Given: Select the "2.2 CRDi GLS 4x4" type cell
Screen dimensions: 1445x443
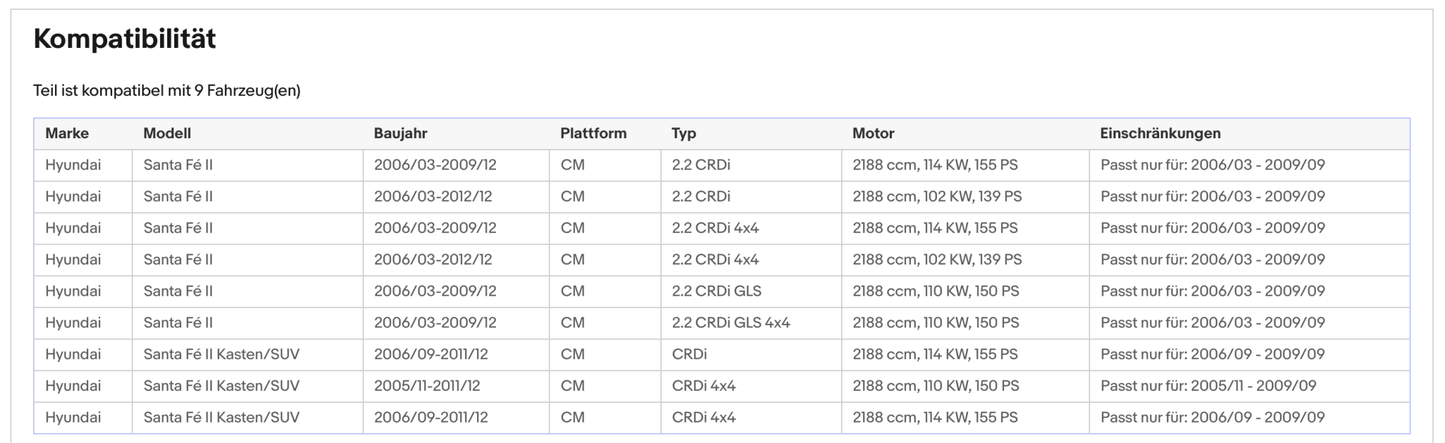Looking at the screenshot, I should [731, 323].
